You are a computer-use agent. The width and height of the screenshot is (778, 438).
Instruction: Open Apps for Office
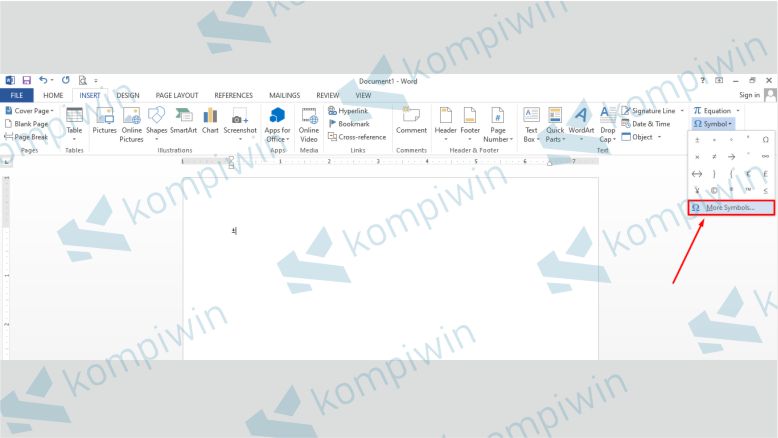[277, 125]
